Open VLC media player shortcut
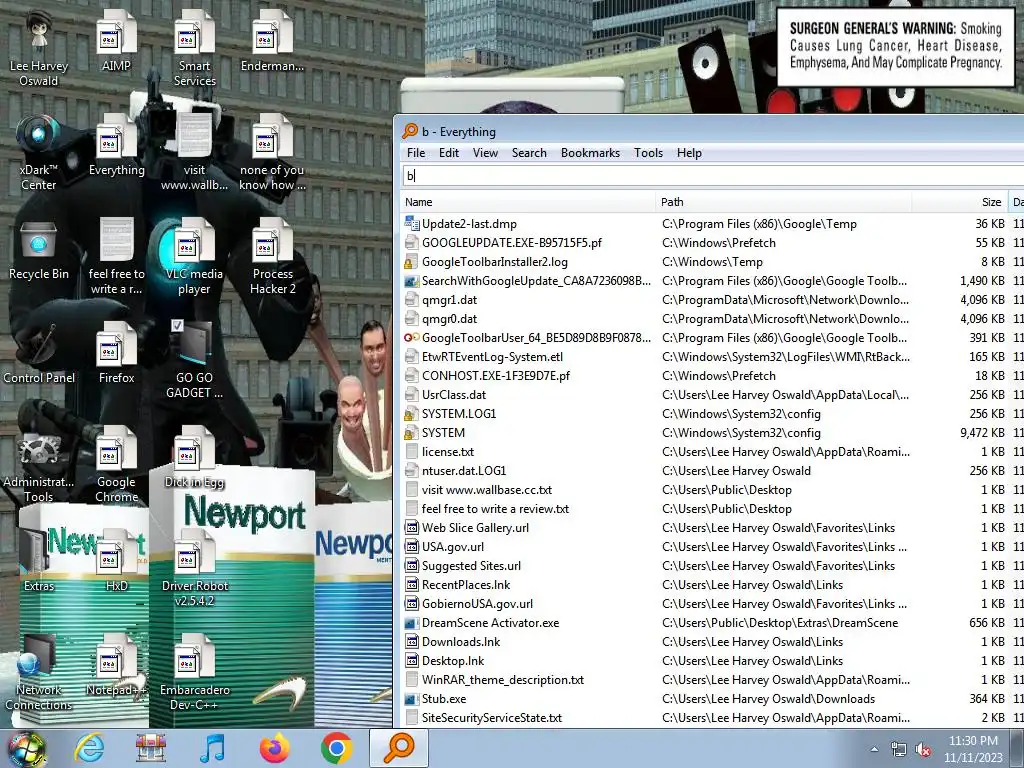 (194, 257)
